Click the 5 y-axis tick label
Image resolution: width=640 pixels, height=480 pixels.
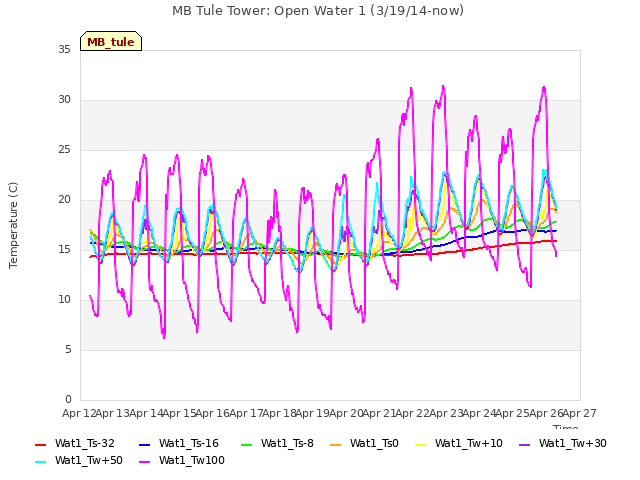pos(68,350)
